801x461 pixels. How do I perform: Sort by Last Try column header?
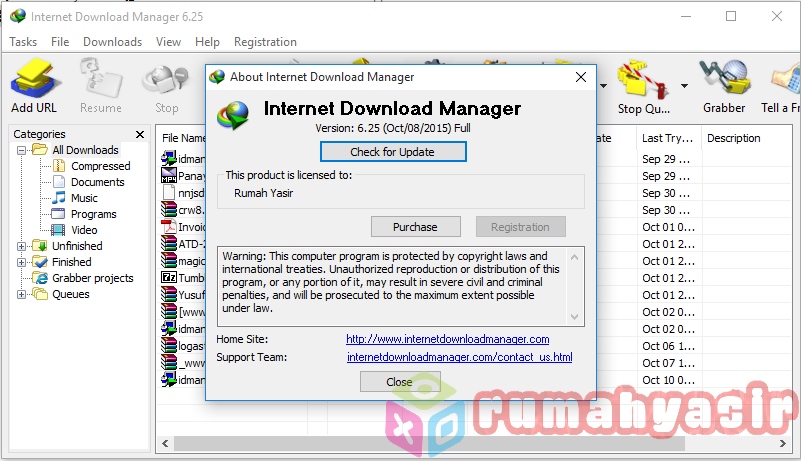(668, 138)
